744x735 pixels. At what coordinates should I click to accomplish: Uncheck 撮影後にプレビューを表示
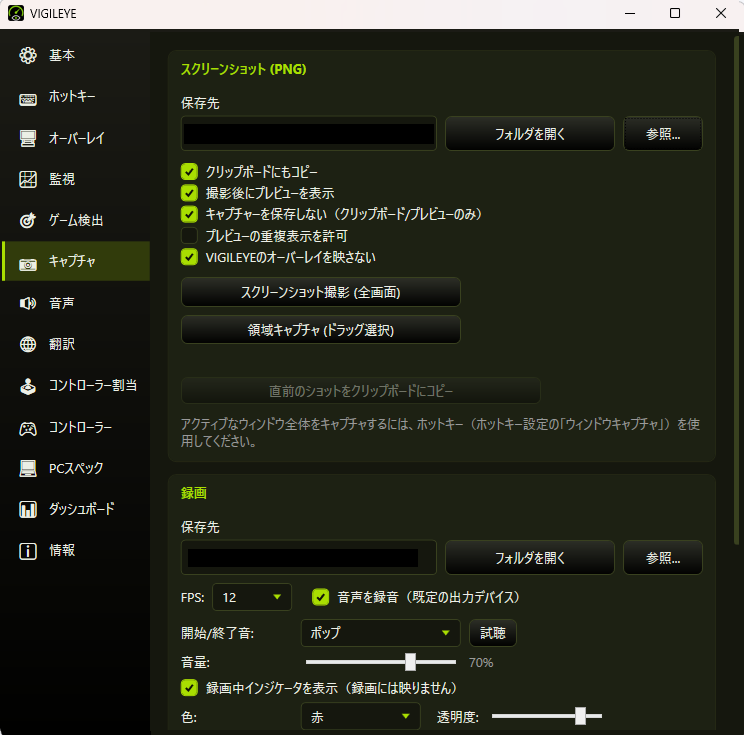189,193
